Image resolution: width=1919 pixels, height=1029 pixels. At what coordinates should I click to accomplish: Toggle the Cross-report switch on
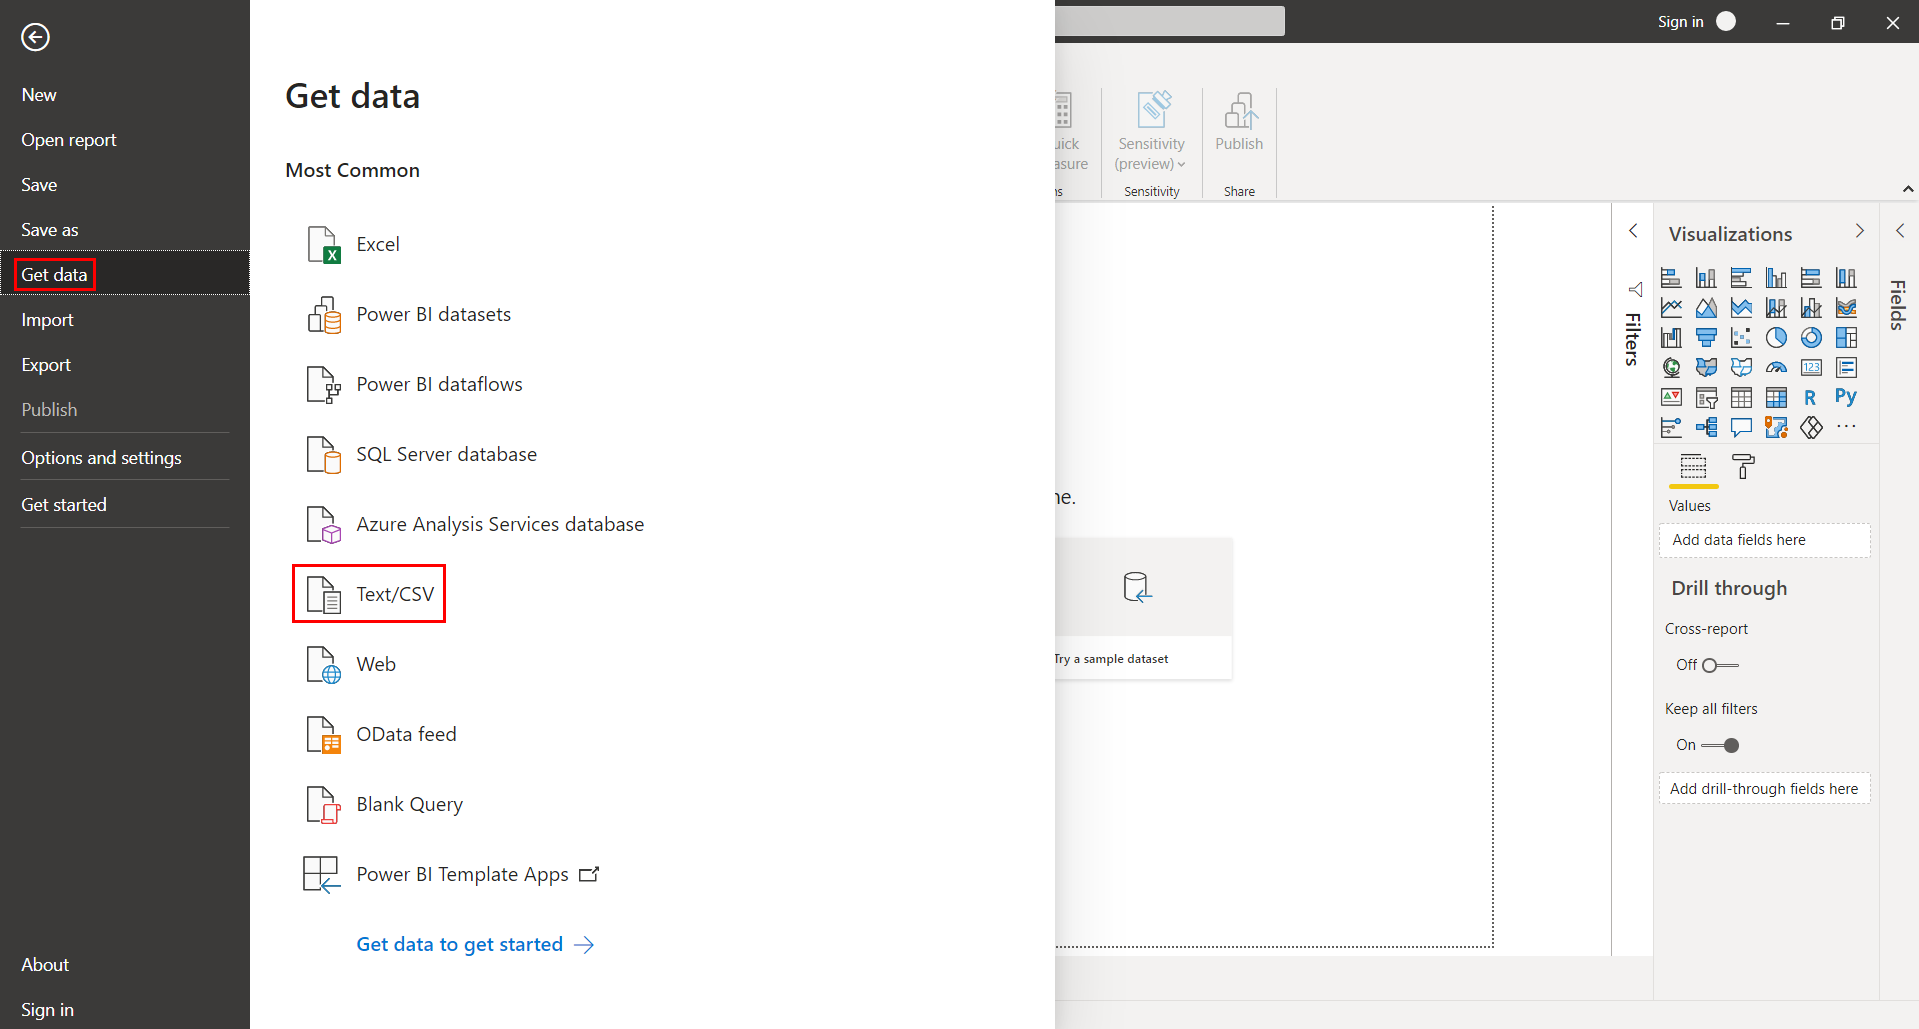pos(1720,665)
